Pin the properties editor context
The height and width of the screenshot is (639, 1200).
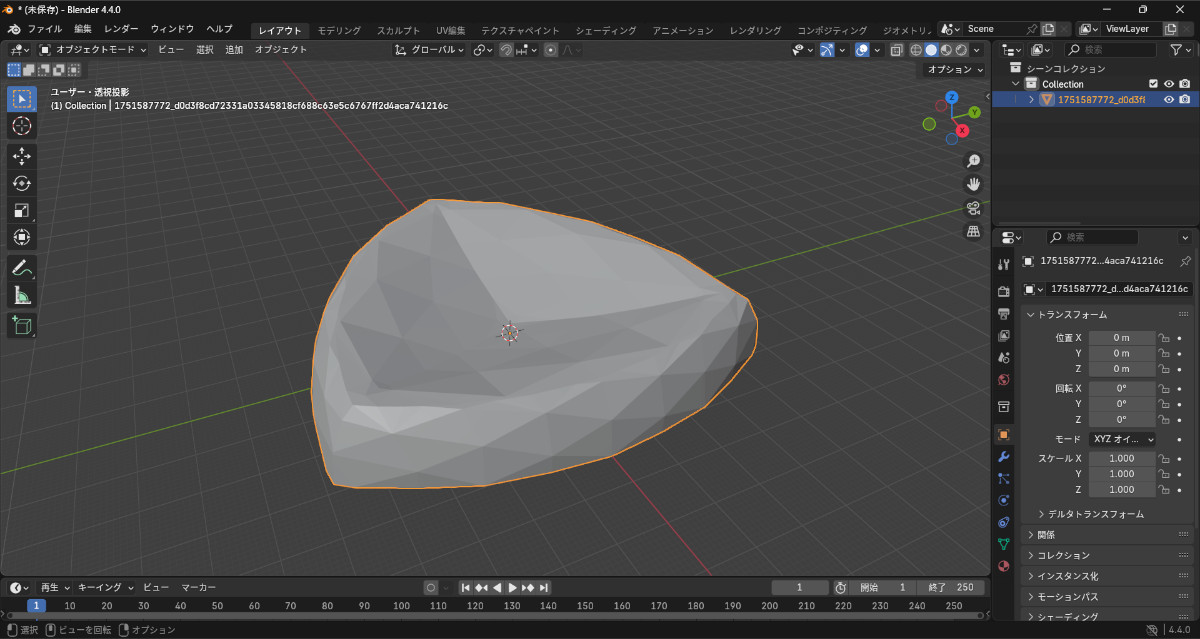1186,261
